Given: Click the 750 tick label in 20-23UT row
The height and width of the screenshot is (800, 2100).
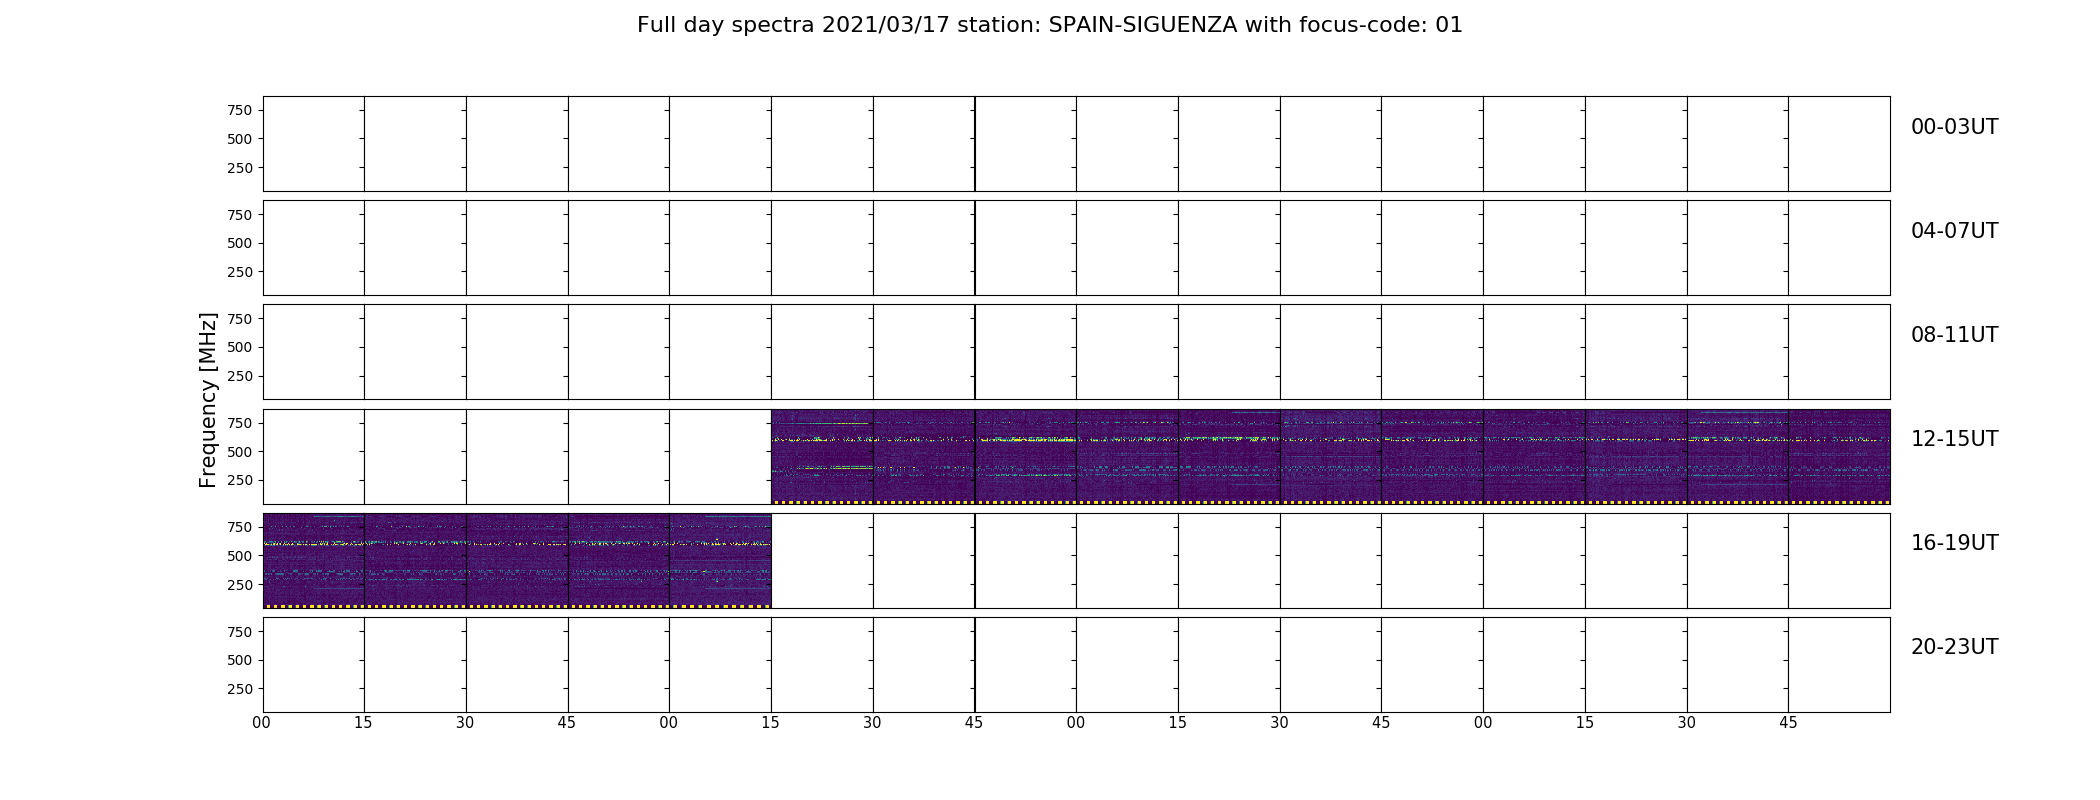Looking at the screenshot, I should (x=240, y=632).
